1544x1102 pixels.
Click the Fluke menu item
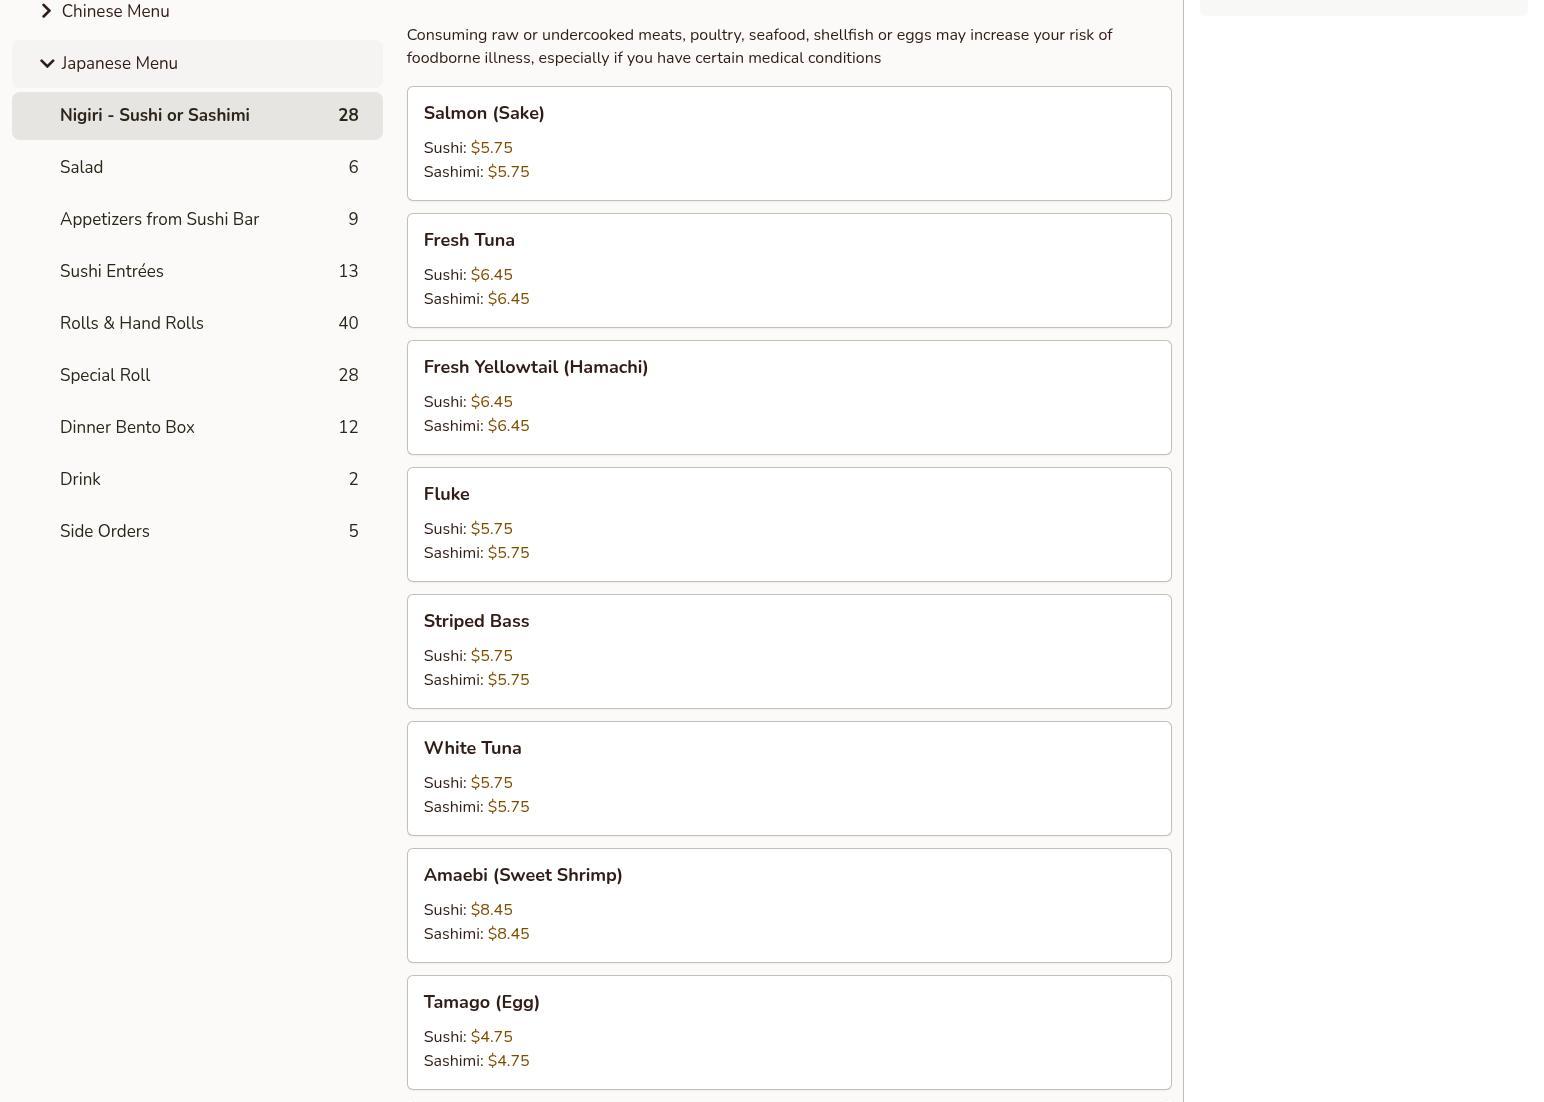(788, 524)
